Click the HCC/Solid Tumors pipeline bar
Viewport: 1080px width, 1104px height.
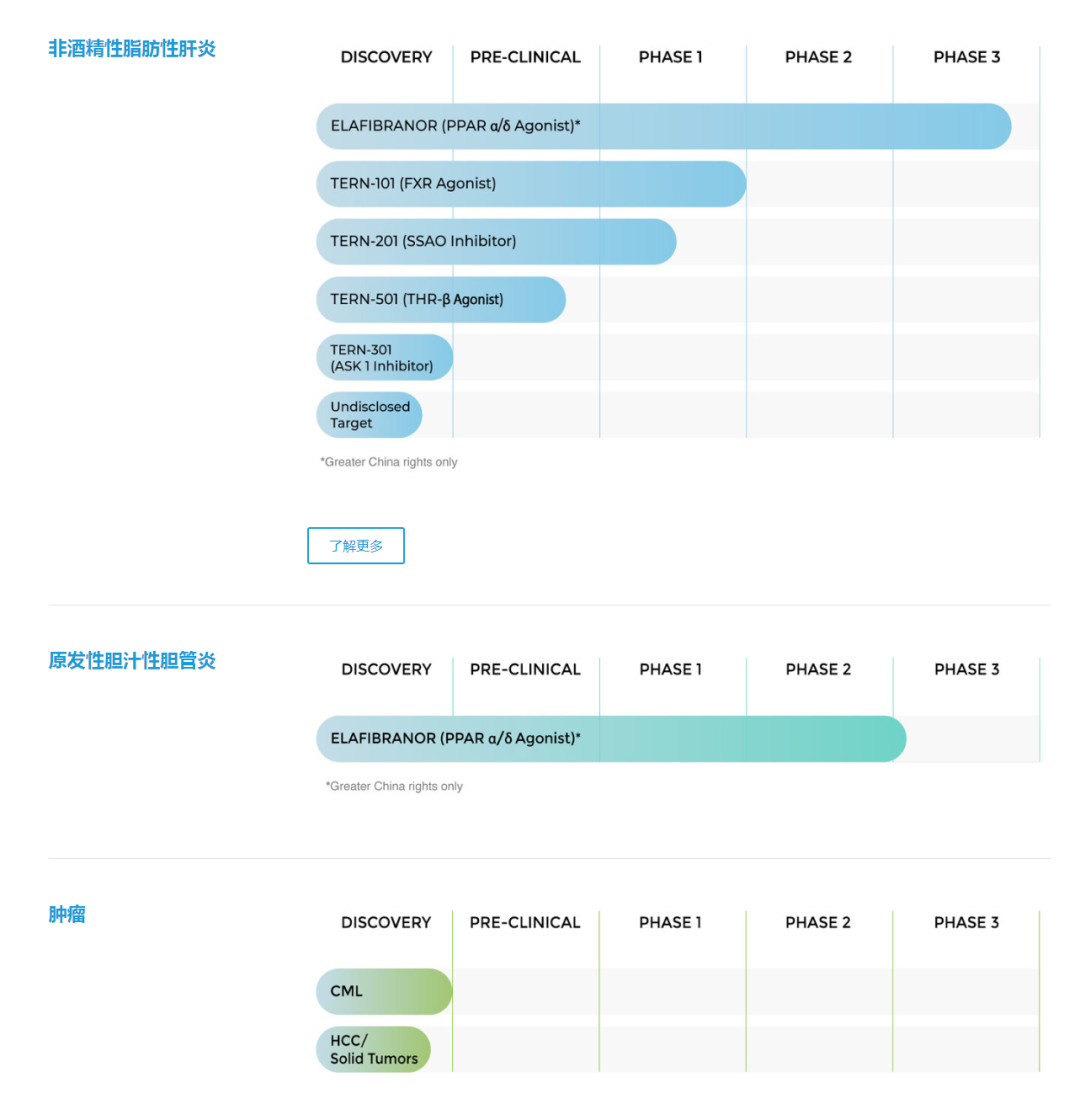pos(373,1049)
